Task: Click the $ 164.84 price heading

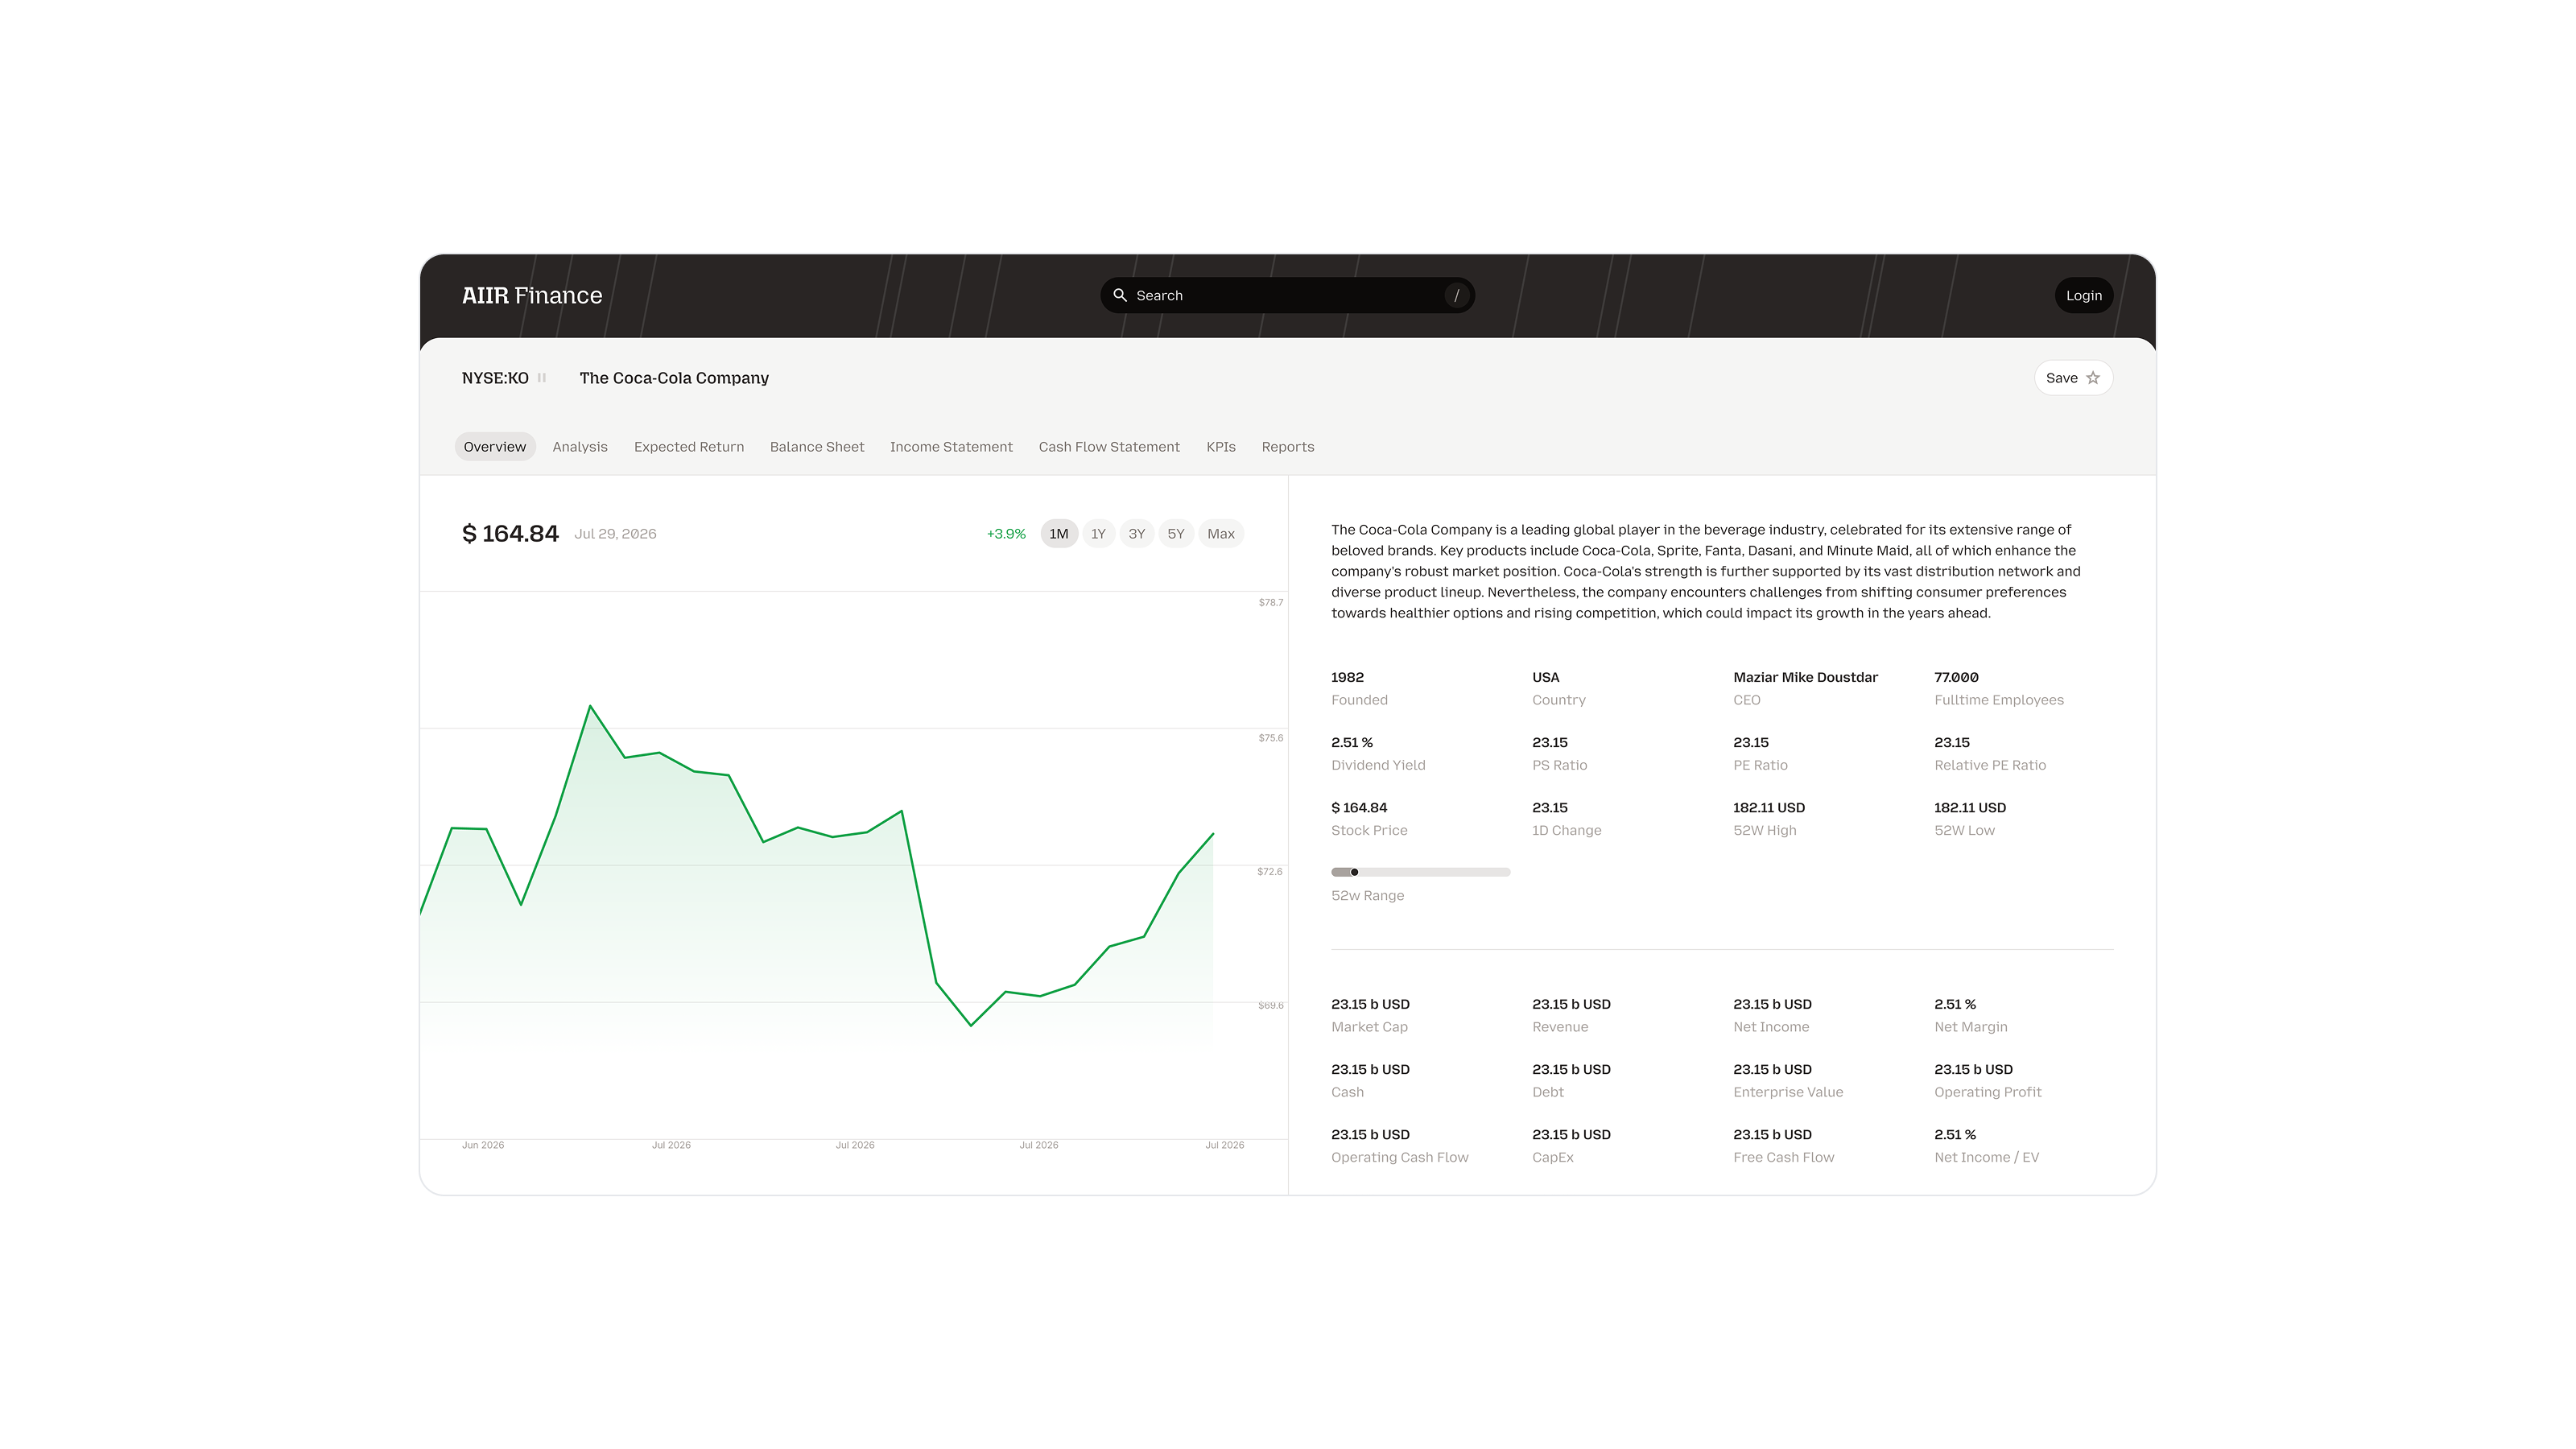Action: pyautogui.click(x=510, y=534)
